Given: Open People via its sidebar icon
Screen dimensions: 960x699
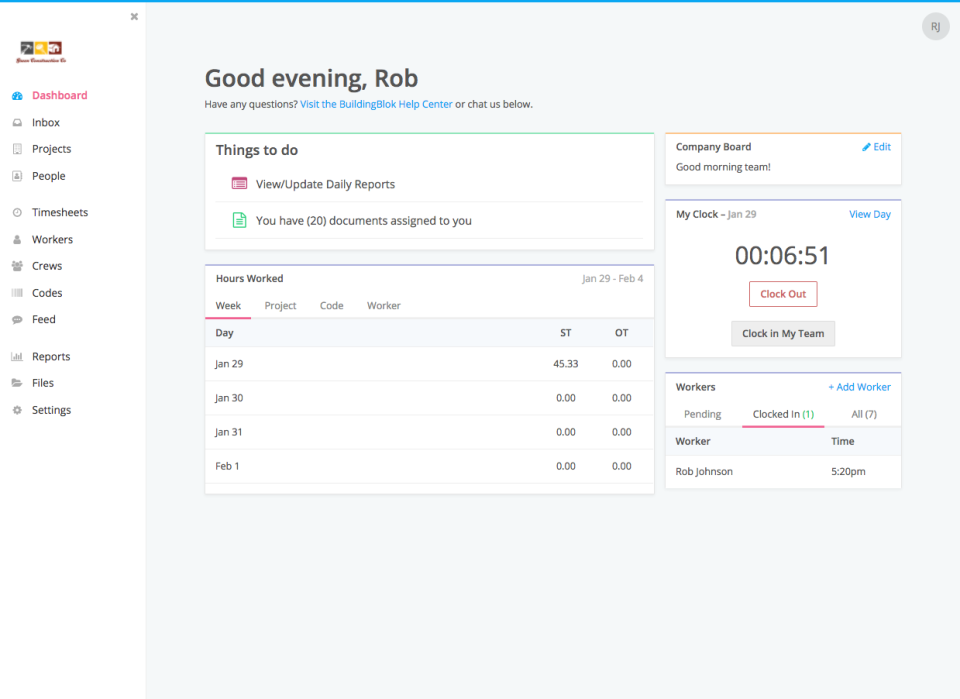Looking at the screenshot, I should click(17, 175).
